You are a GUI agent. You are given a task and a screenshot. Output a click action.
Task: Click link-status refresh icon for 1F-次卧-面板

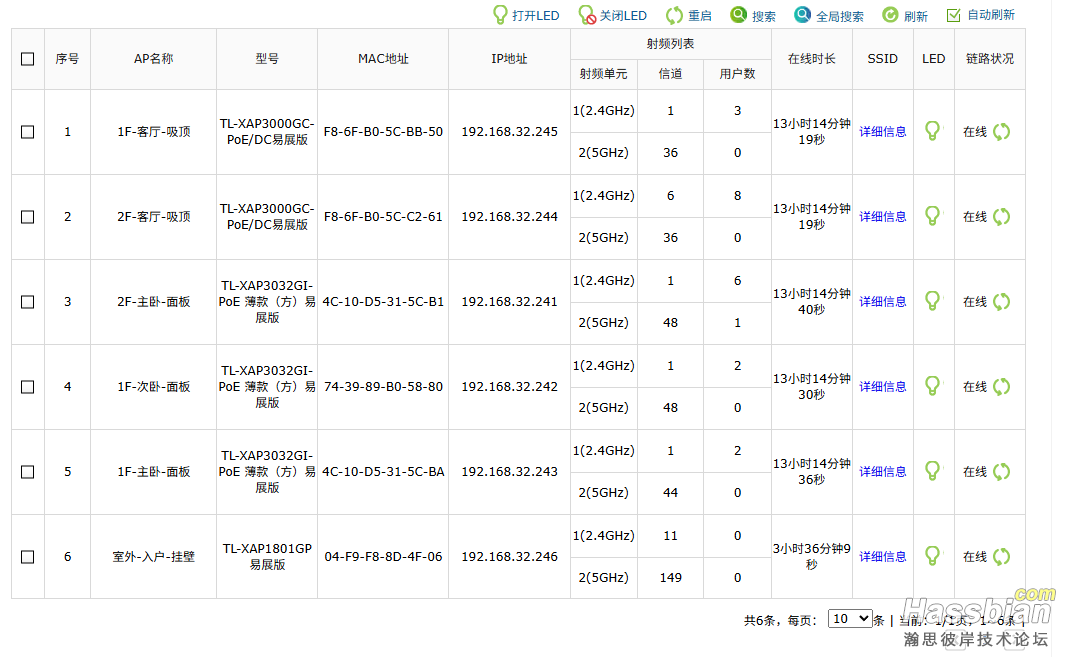[1001, 387]
